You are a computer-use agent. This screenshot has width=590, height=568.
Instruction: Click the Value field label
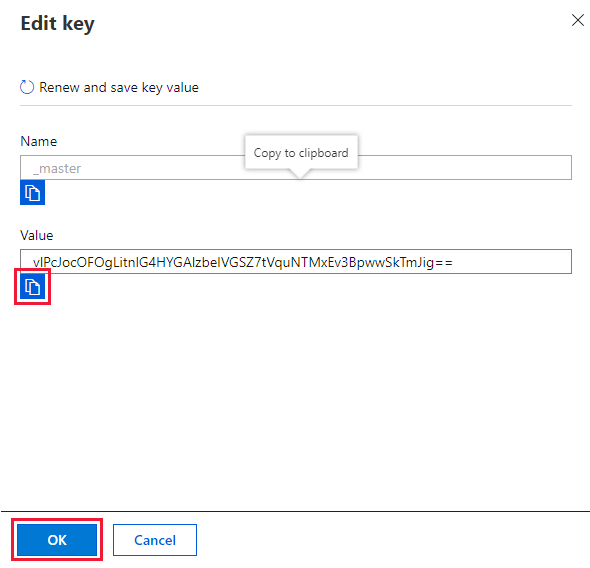pyautogui.click(x=36, y=235)
